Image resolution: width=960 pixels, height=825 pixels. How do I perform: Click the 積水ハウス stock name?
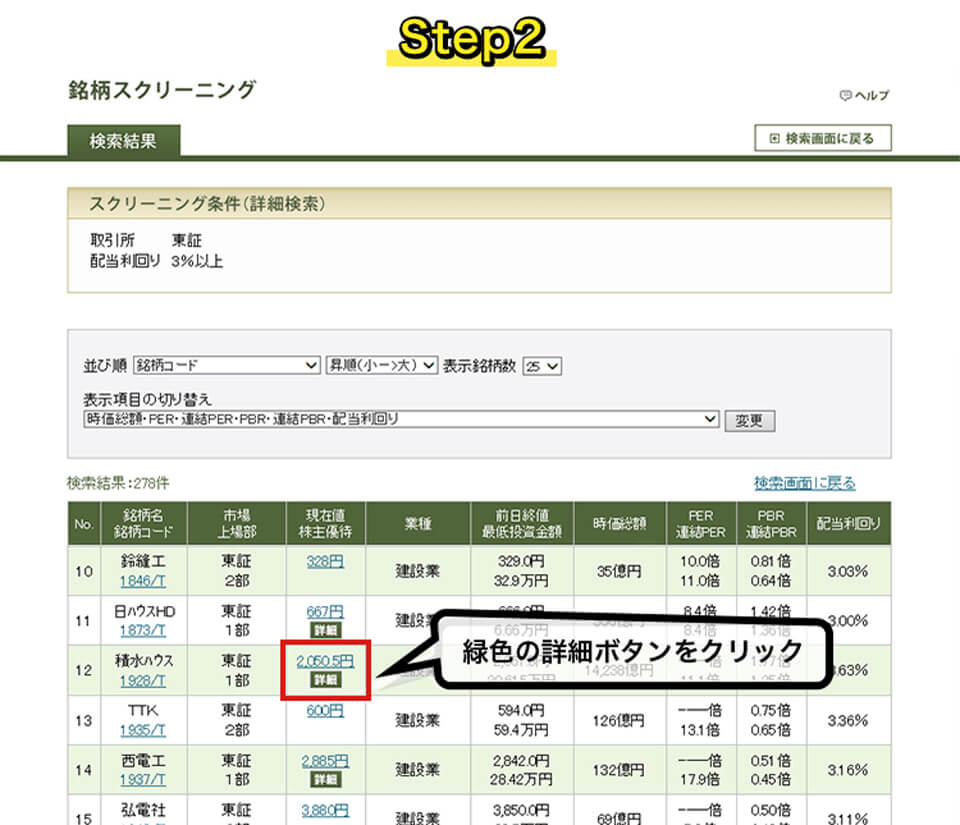point(144,661)
